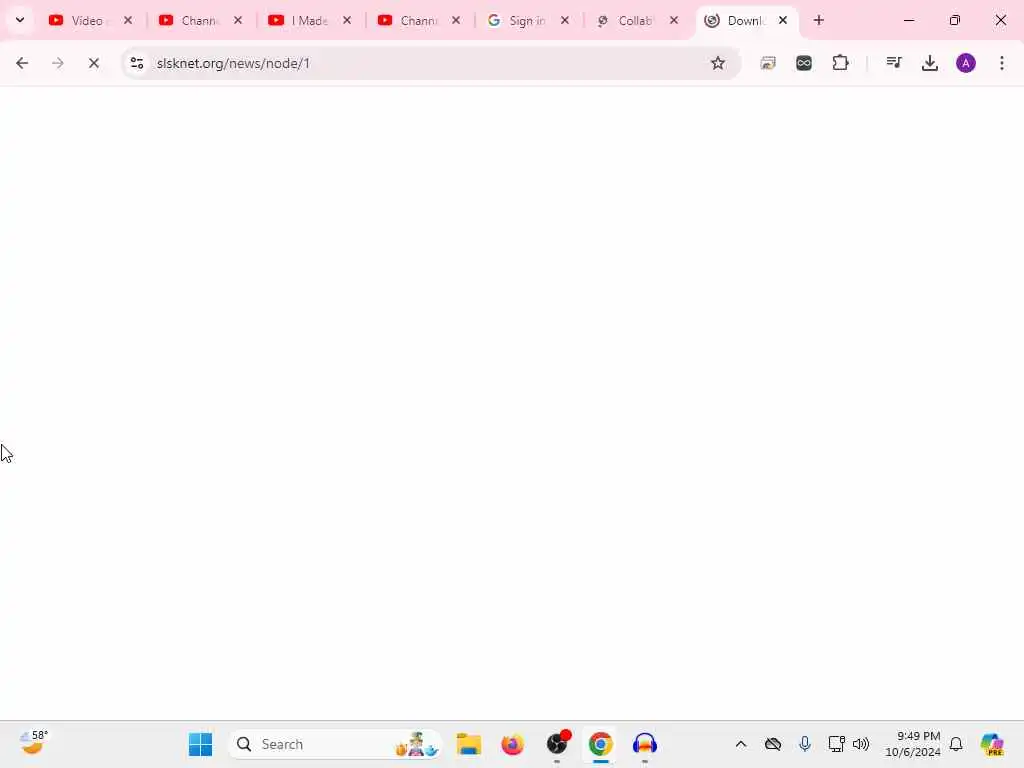The width and height of the screenshot is (1024, 768).
Task: Open the notification bell
Action: point(956,744)
